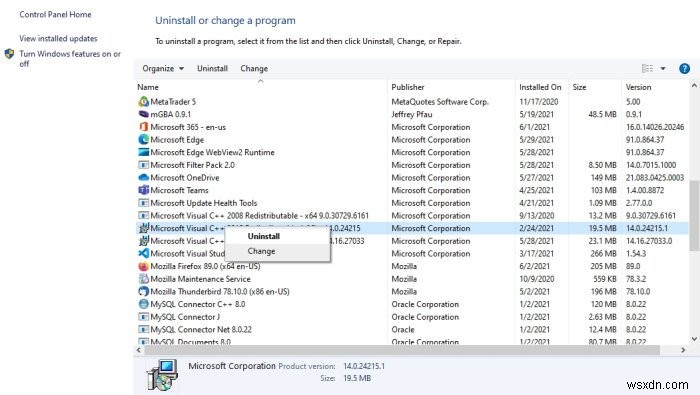Click the MetaTrader 5 program icon
The image size is (700, 395).
143,102
